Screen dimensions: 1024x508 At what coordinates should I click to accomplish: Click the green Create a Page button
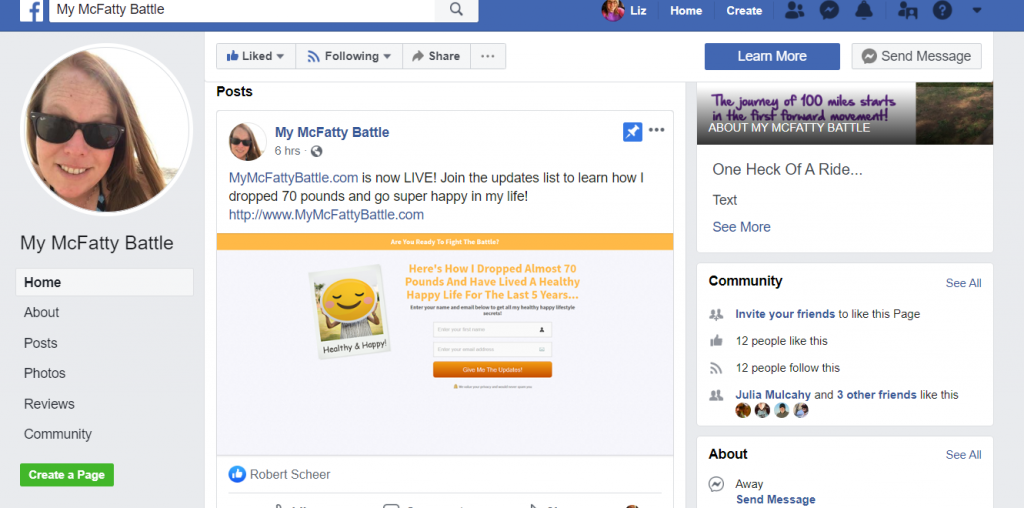[67, 475]
